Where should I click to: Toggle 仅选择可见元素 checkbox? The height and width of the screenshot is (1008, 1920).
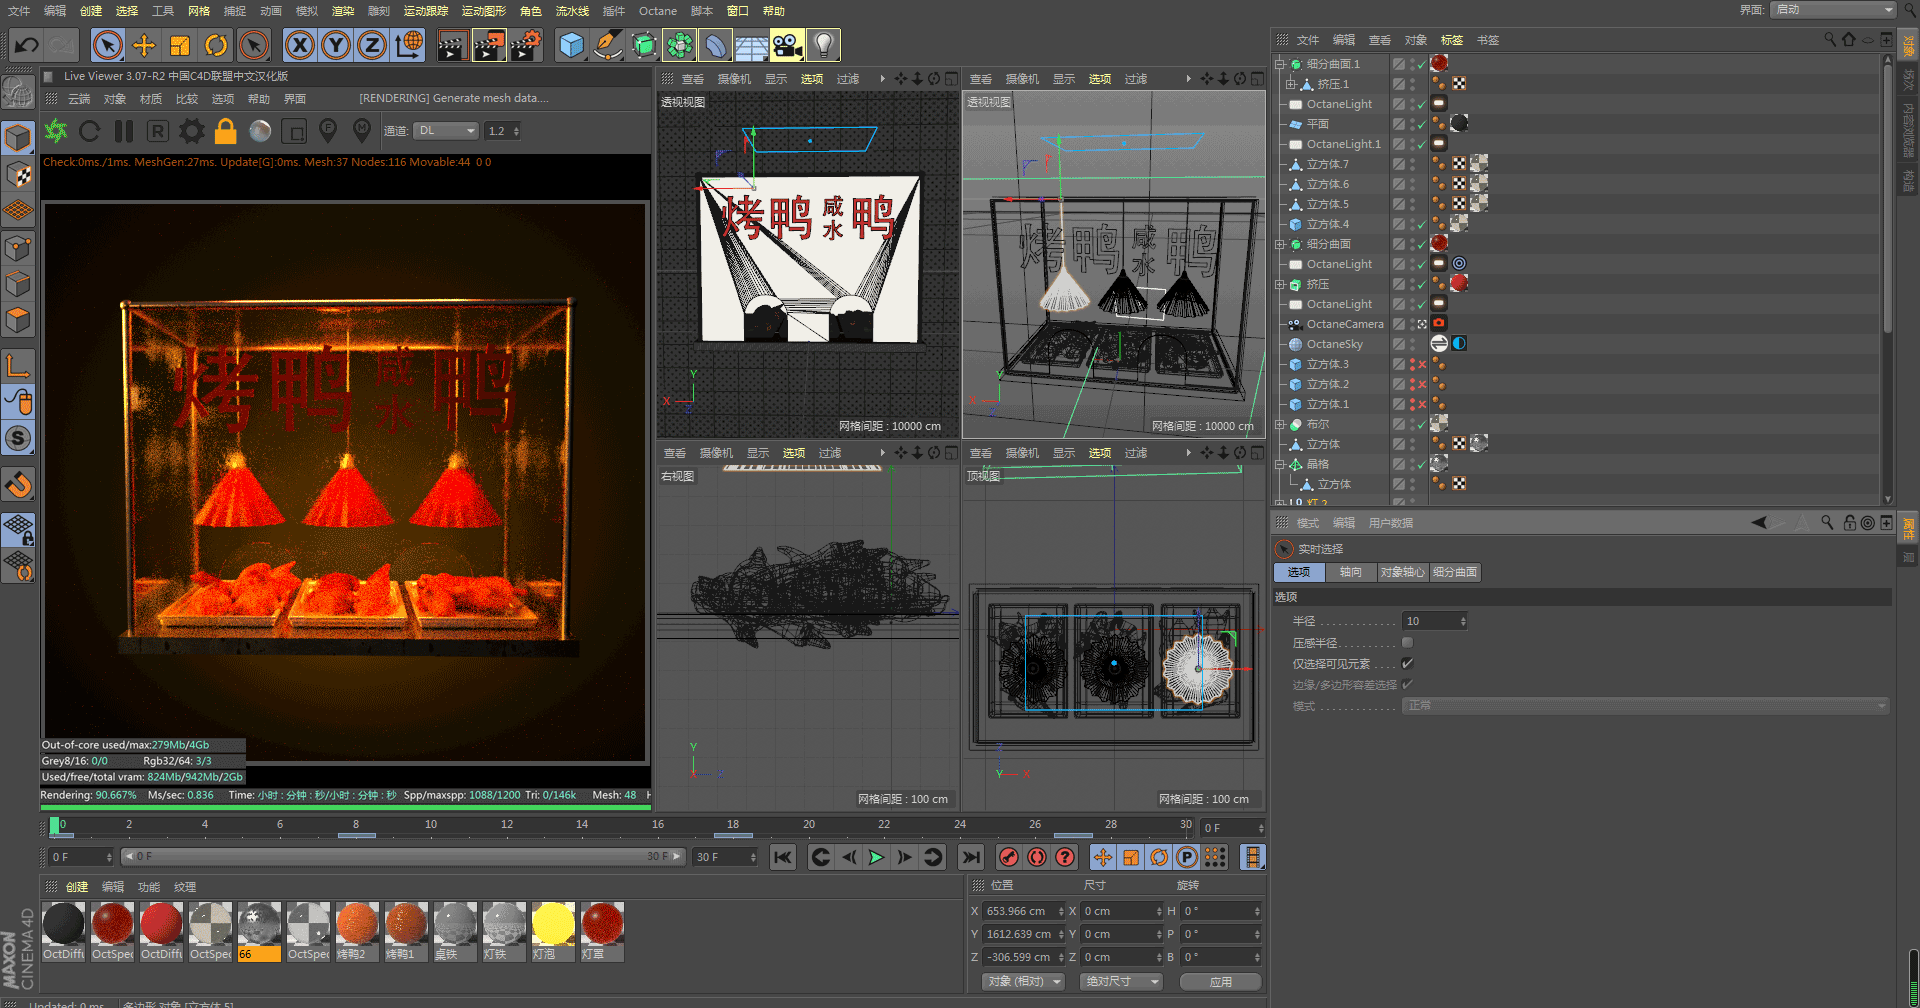(1408, 663)
